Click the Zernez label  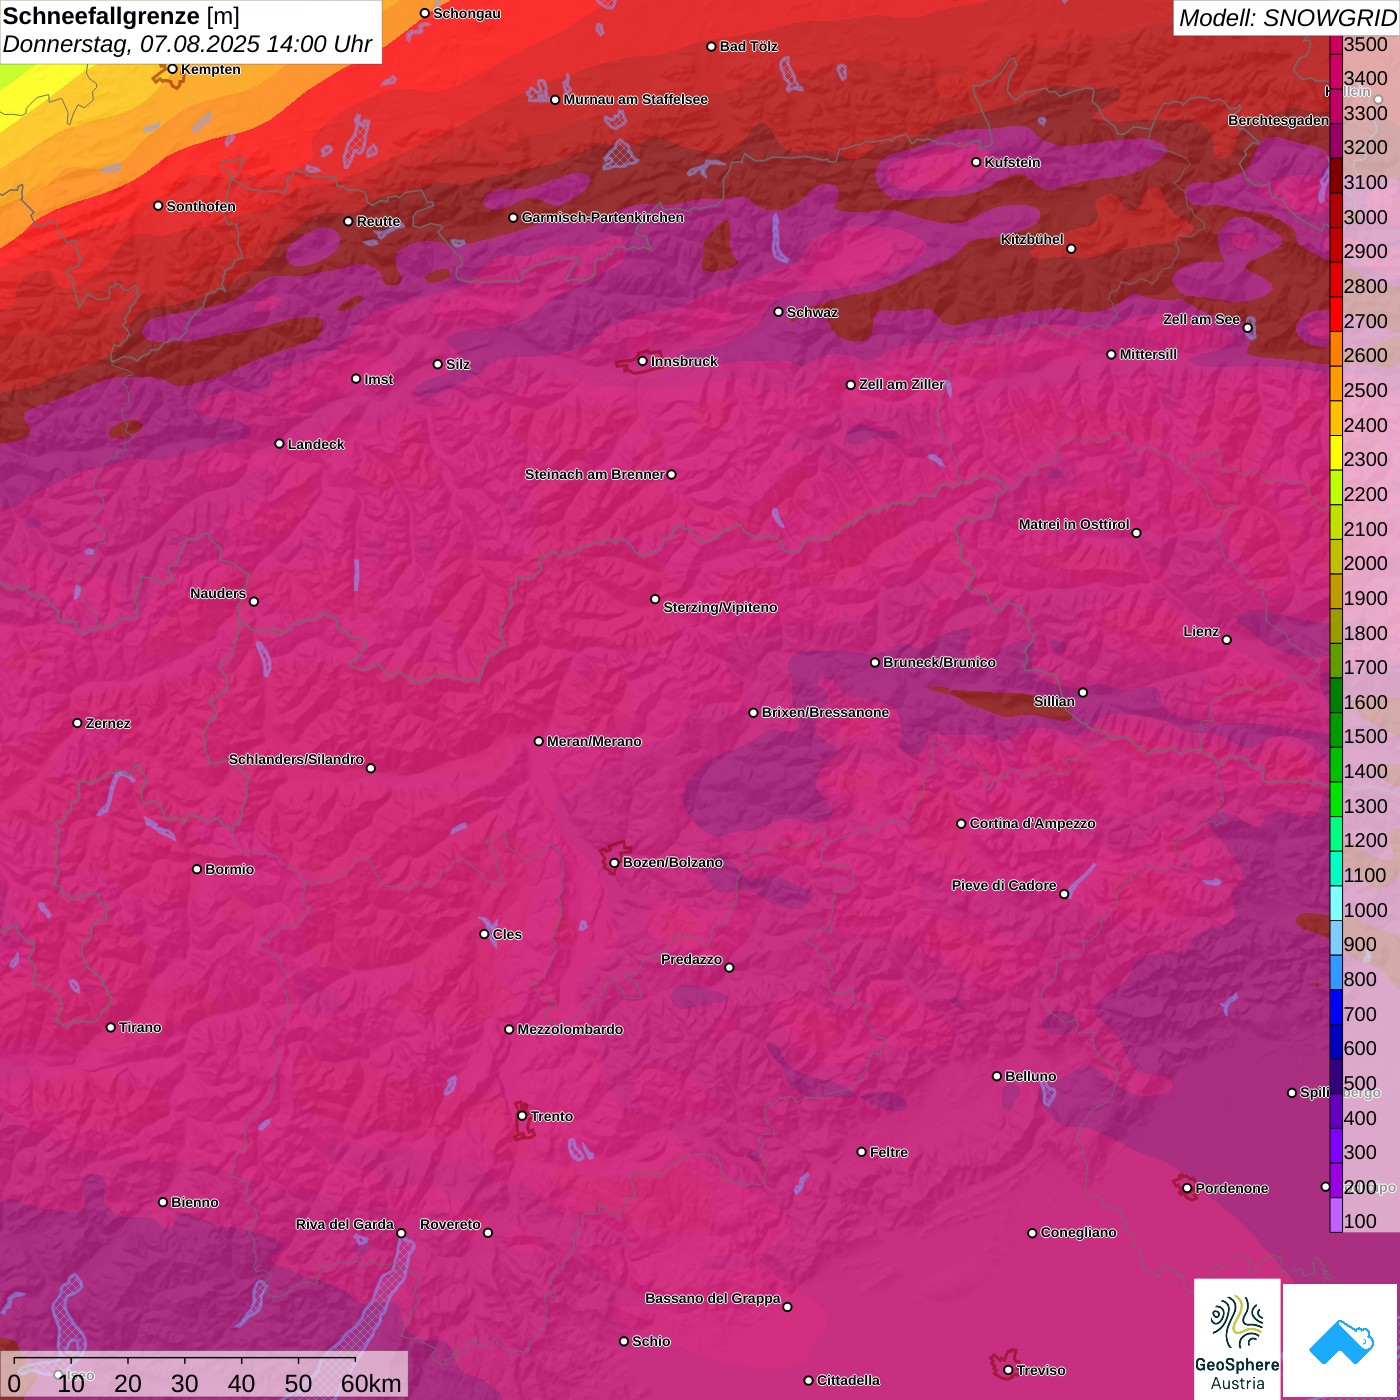[x=108, y=723]
